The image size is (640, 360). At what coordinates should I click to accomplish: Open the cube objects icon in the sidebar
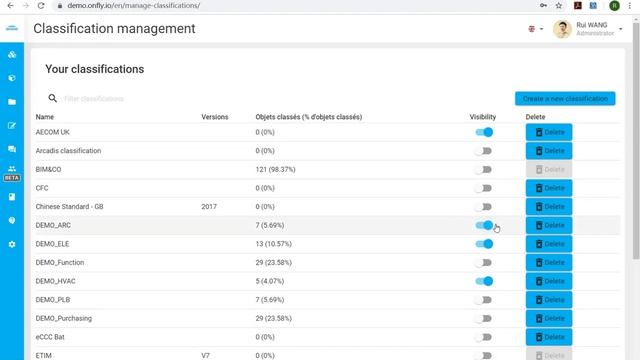tap(12, 78)
